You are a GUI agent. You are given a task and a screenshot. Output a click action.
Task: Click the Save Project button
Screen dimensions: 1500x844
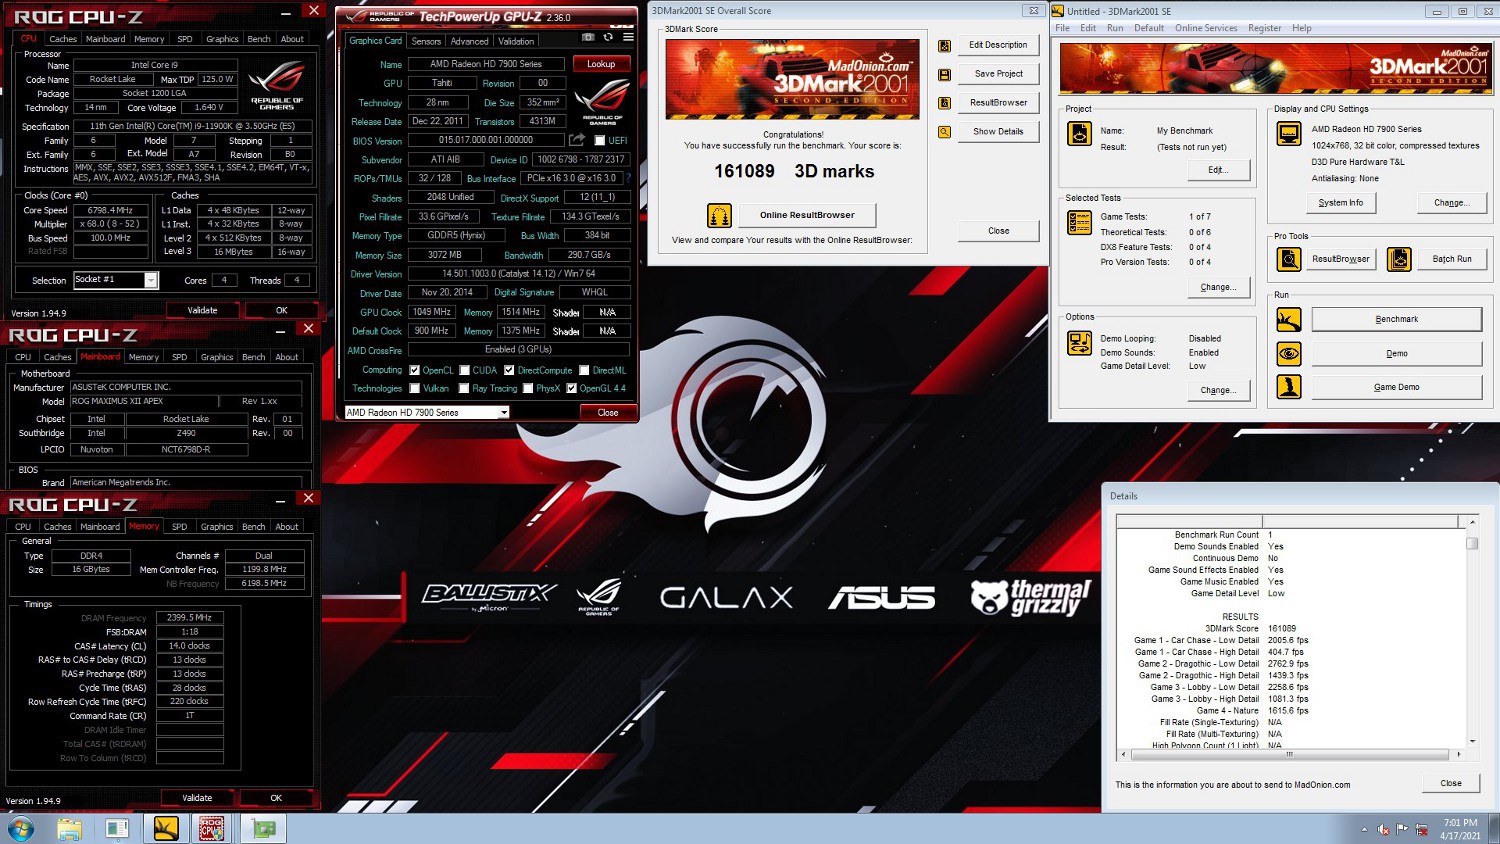pos(998,74)
